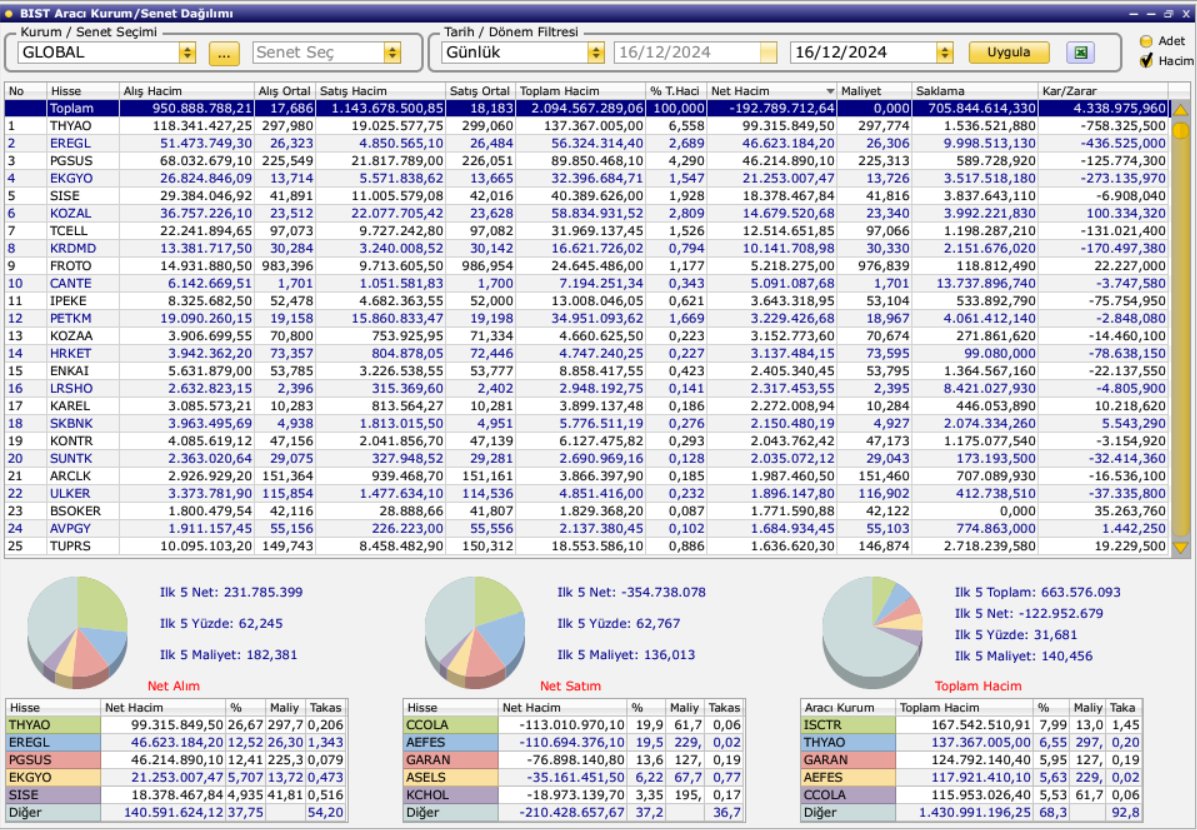This screenshot has height=830, width=1197.
Task: Select the PGSUS row in main table
Action: (586, 161)
